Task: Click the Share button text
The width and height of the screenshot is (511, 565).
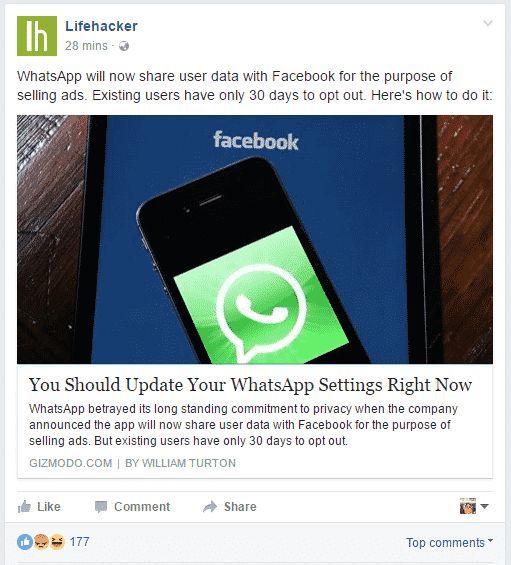Action: pos(240,507)
